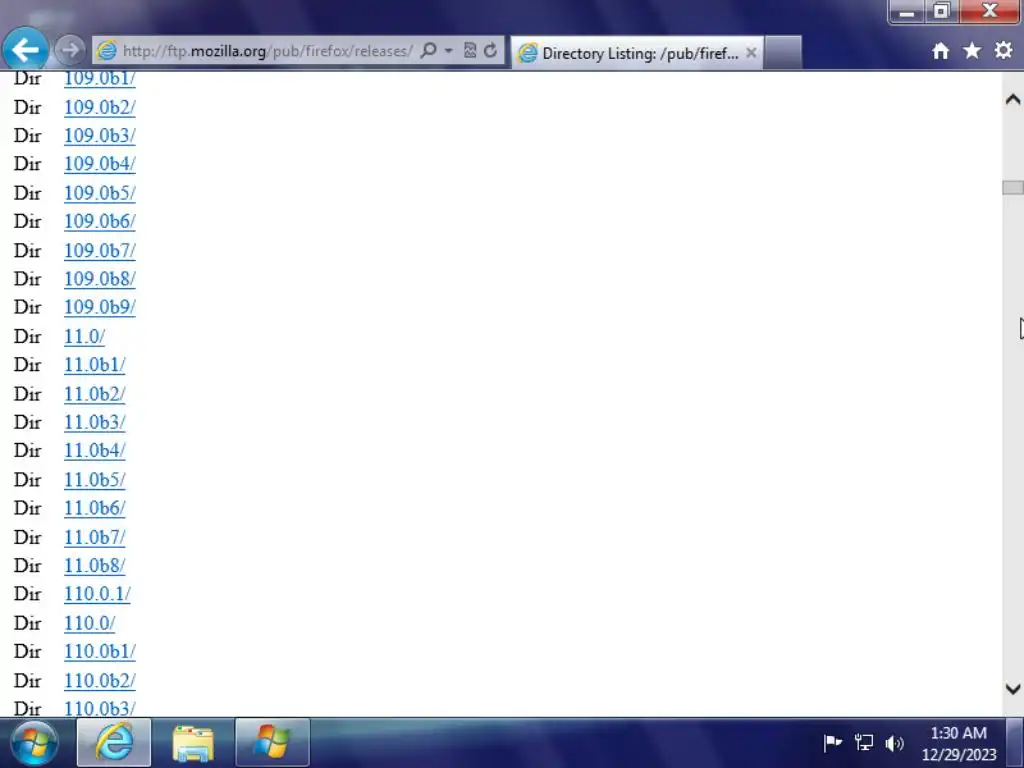
Task: Open Windows Explorer from taskbar
Action: click(193, 743)
